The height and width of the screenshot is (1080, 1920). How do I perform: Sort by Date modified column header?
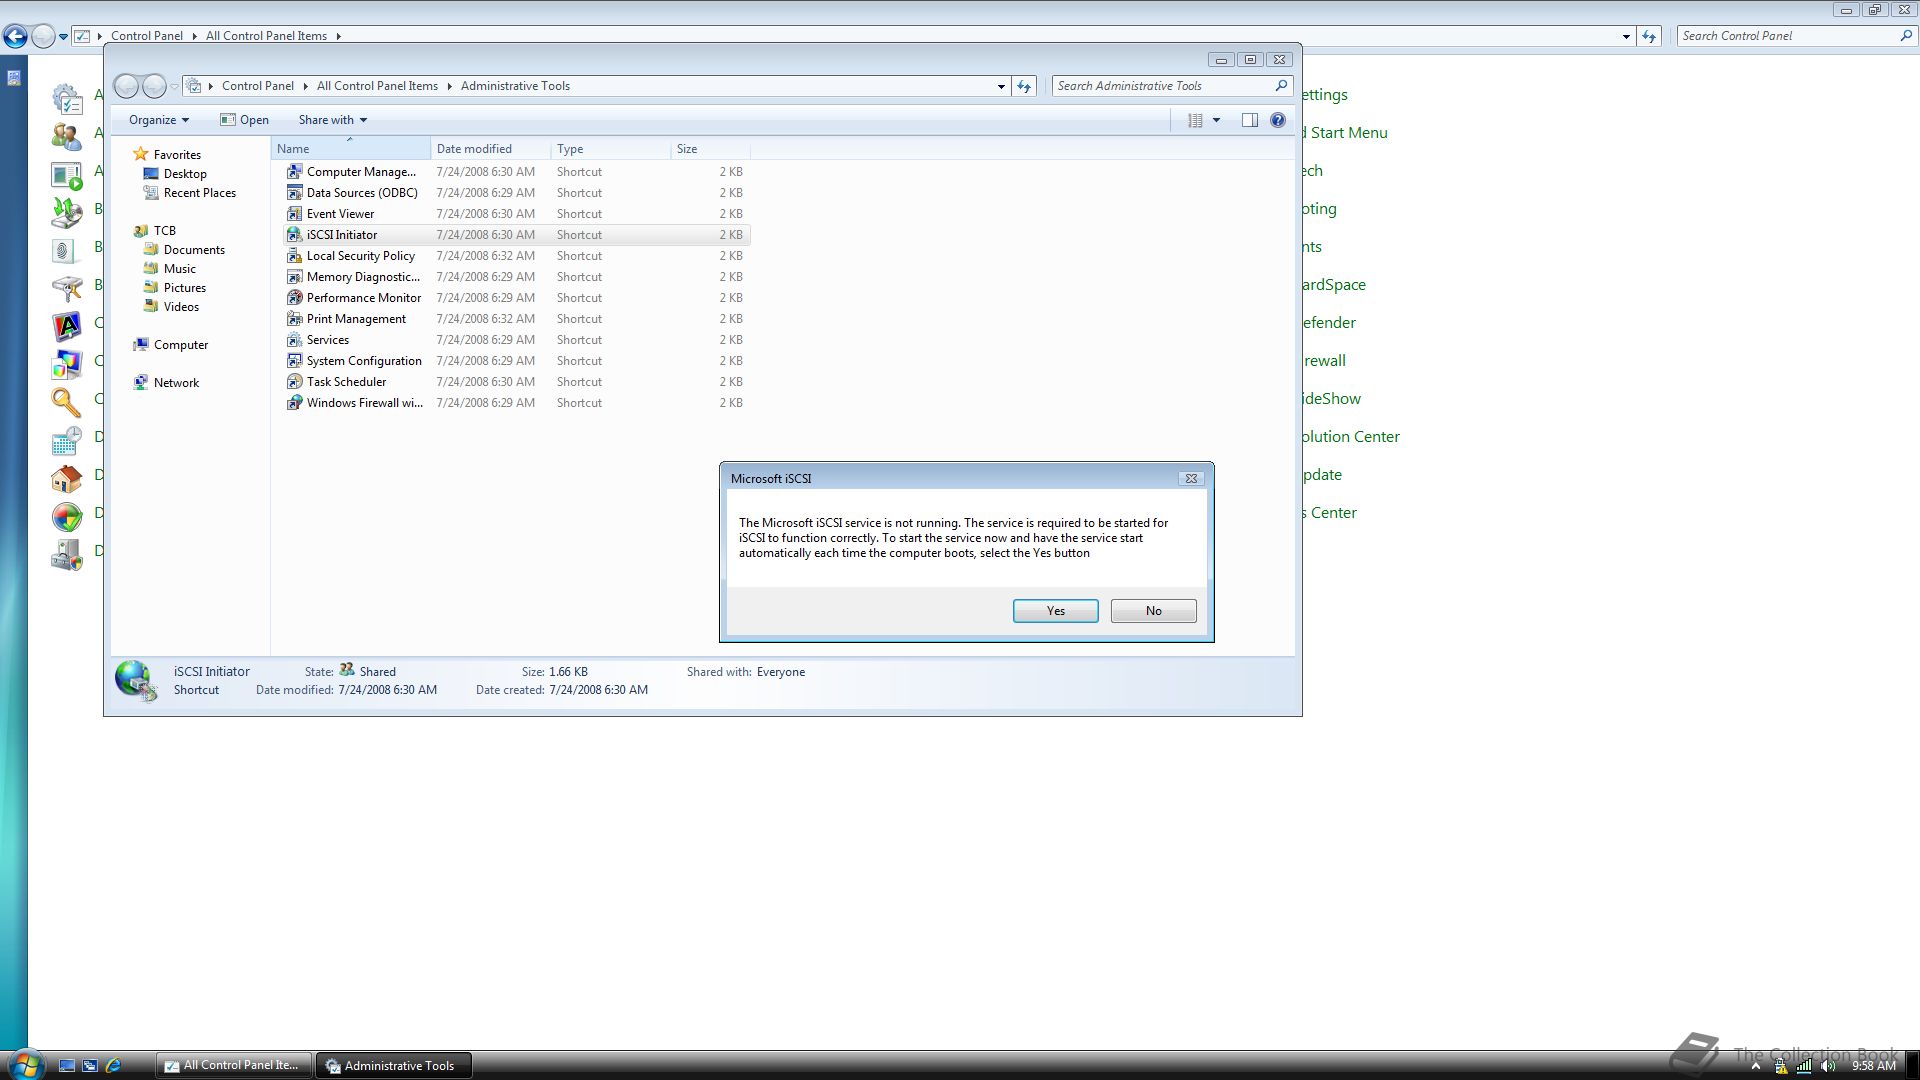[x=491, y=149]
